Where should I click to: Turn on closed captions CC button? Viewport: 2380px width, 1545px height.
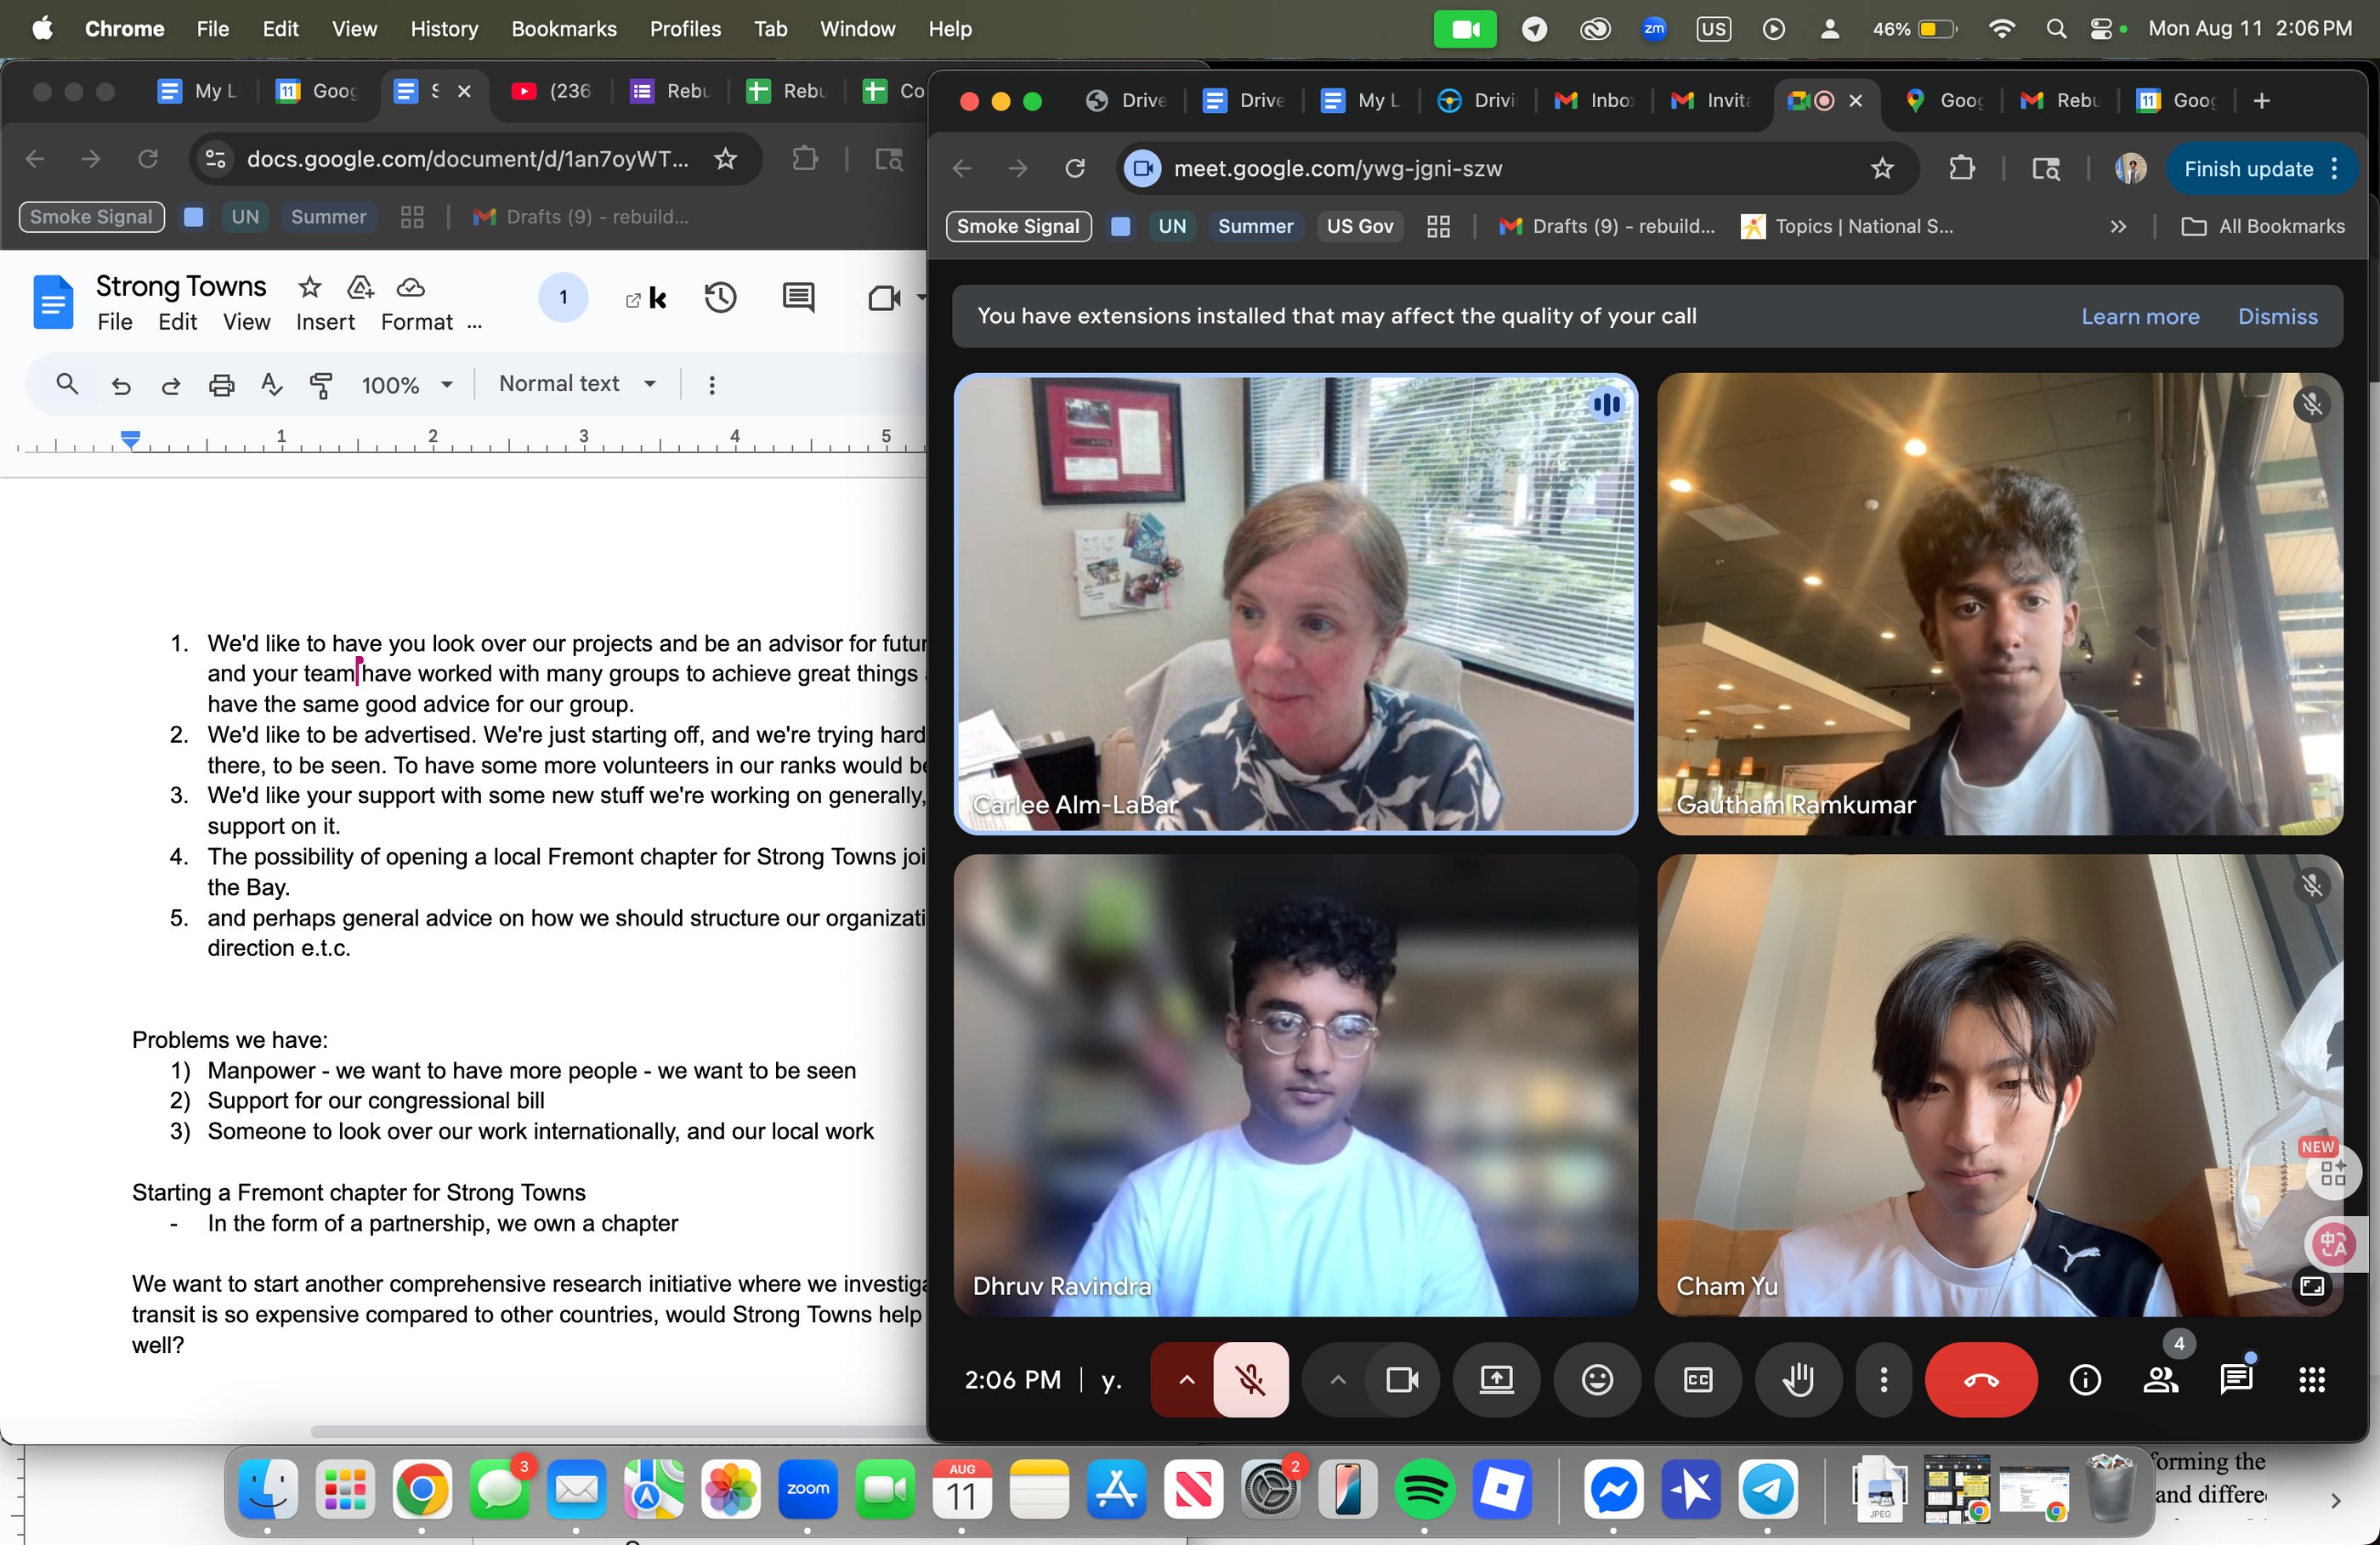coord(1698,1380)
